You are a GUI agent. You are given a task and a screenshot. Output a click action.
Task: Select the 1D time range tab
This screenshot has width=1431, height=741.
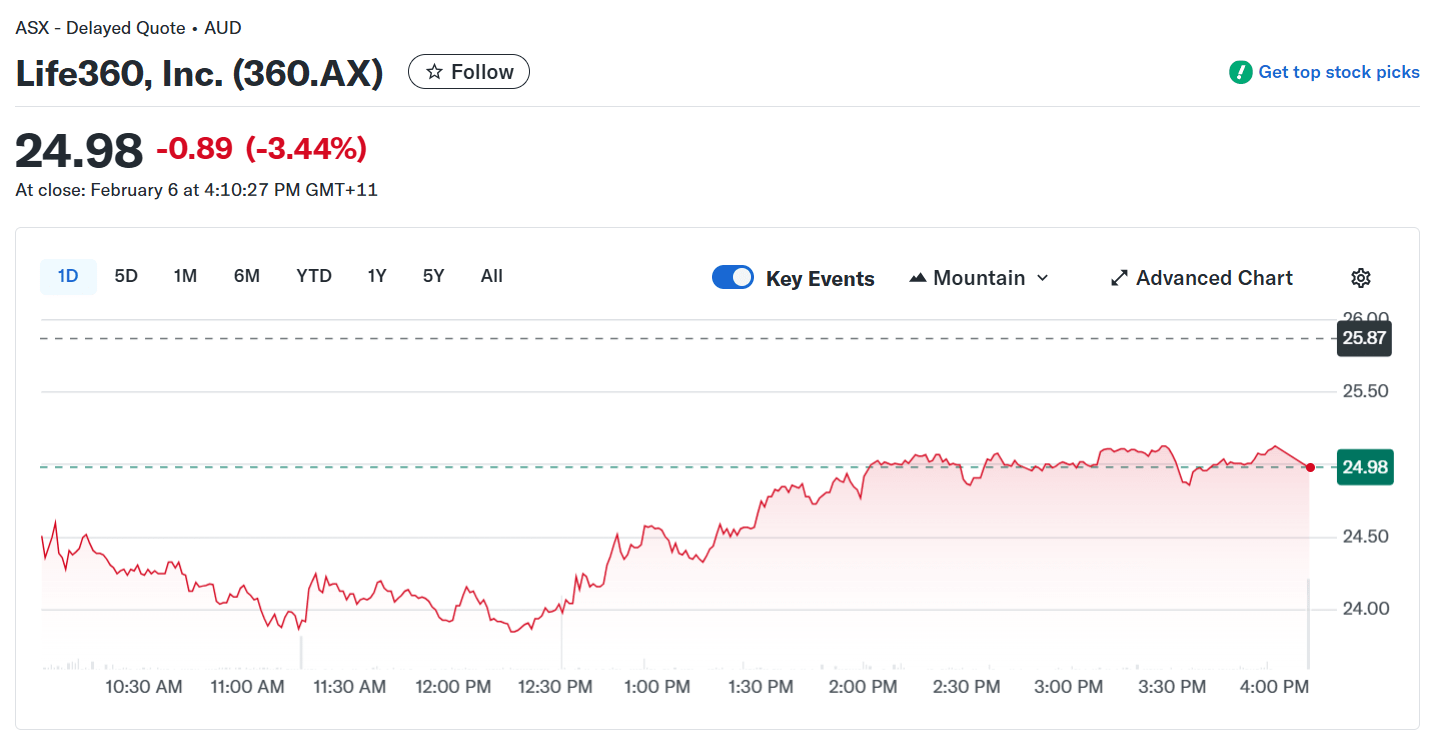click(x=68, y=275)
